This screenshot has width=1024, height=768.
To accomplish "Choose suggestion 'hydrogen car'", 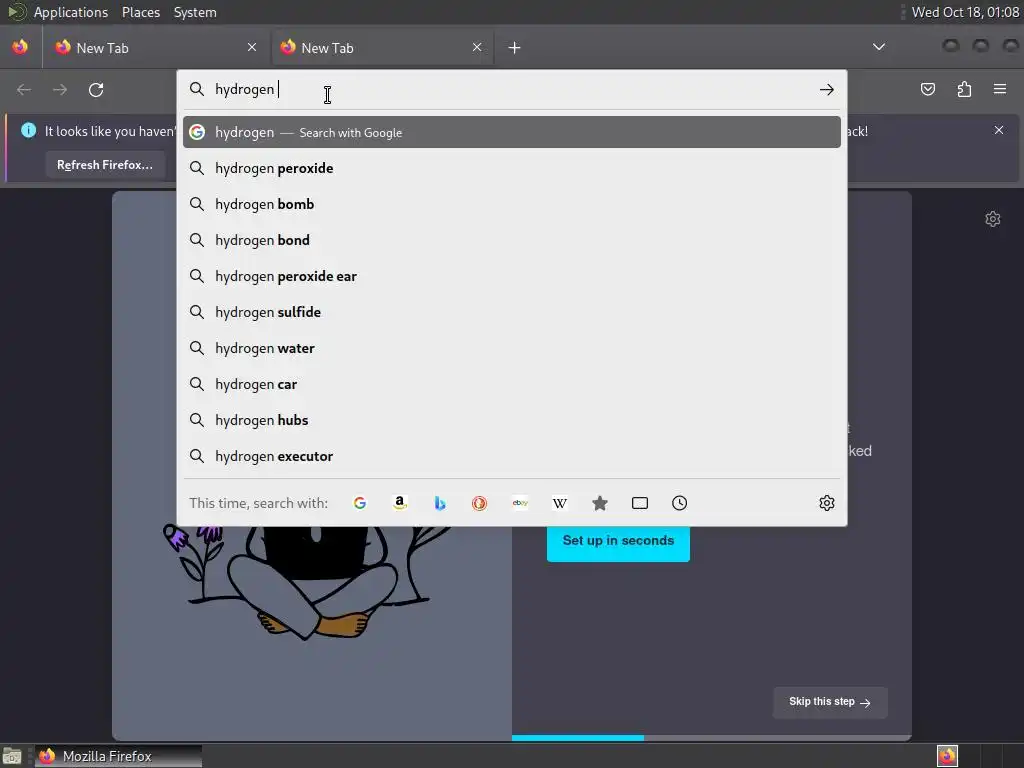I will point(512,384).
